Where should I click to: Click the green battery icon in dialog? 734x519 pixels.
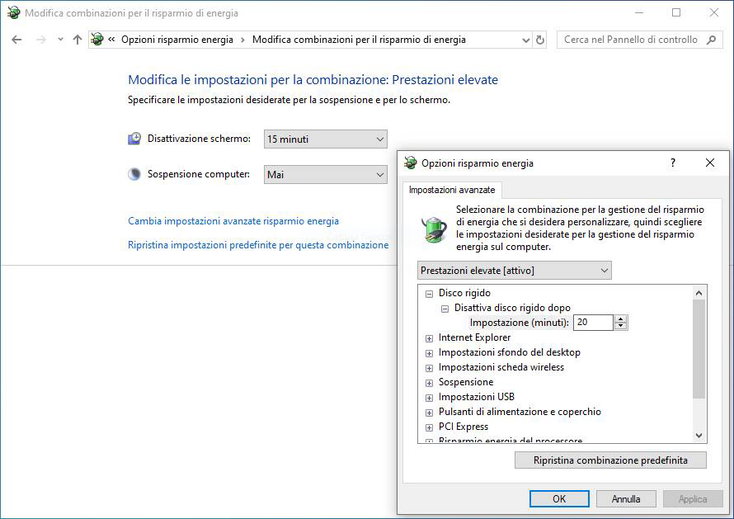(x=433, y=229)
